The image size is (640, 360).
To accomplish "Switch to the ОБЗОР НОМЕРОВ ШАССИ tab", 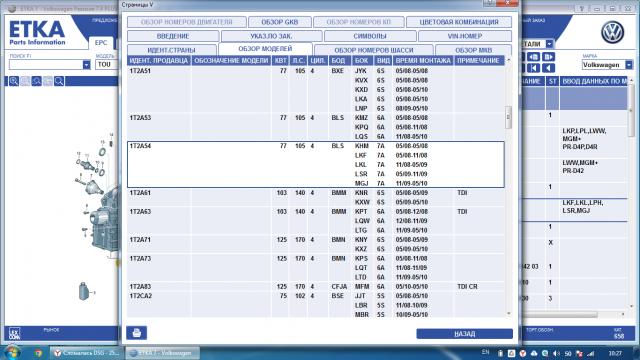I will [x=374, y=50].
